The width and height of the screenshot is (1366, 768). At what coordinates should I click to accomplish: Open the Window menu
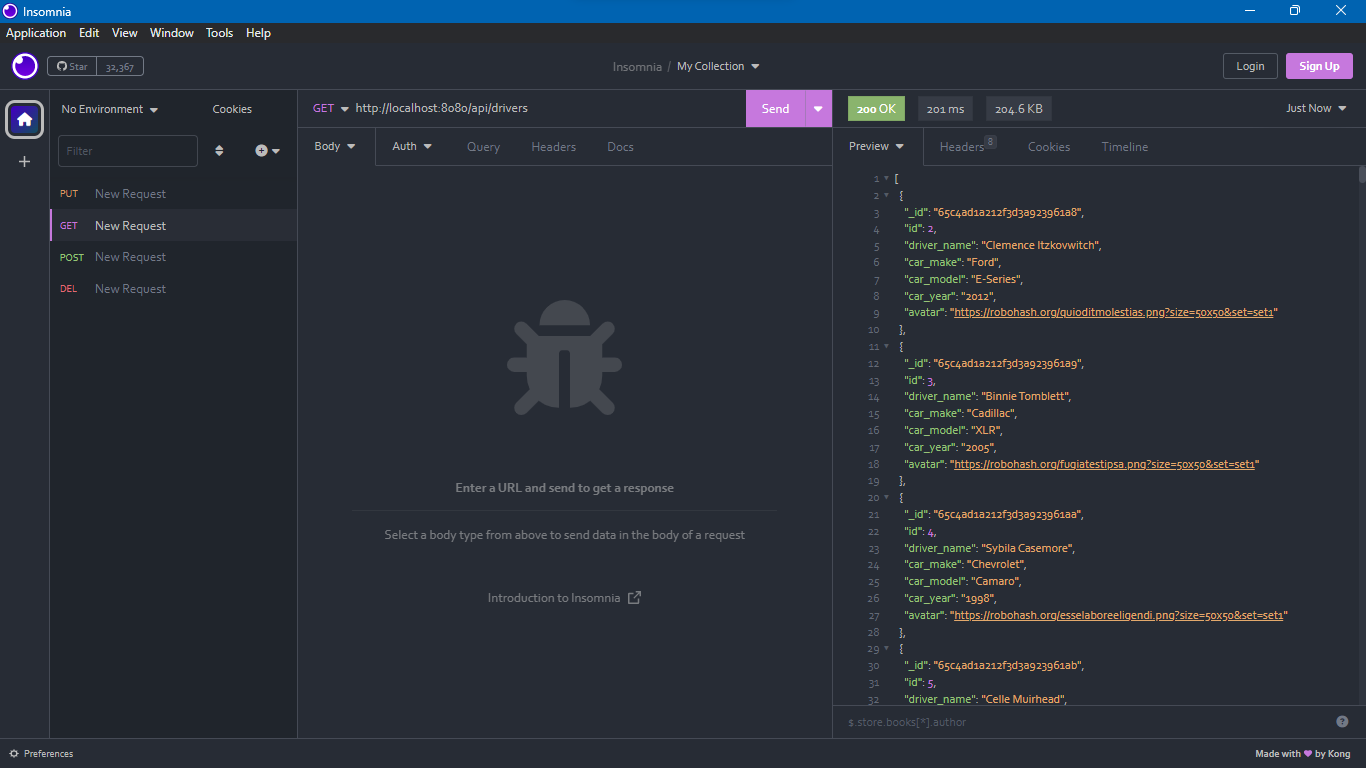click(x=172, y=33)
